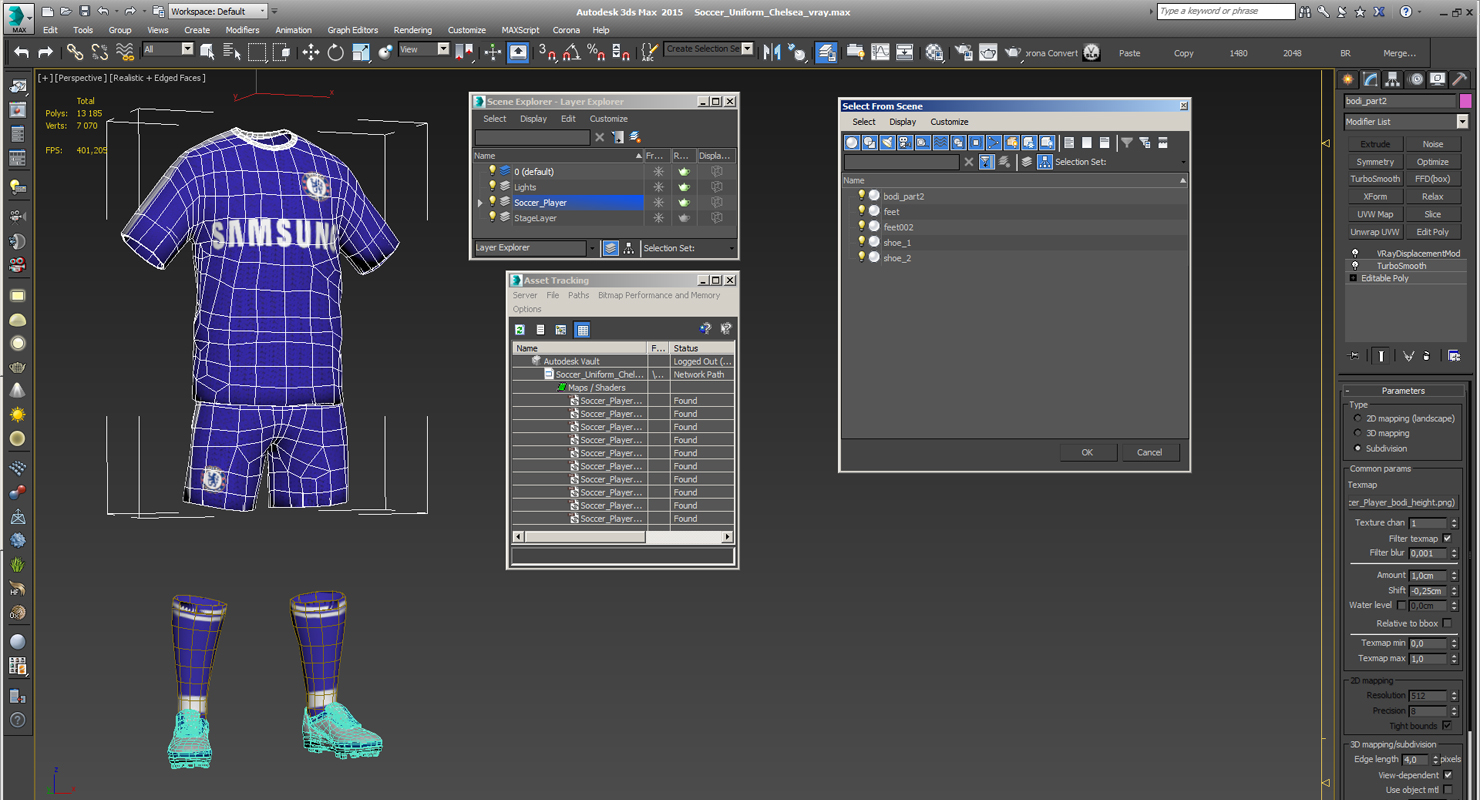Toggle Display Shapes filter in Select From Scene

coord(870,143)
